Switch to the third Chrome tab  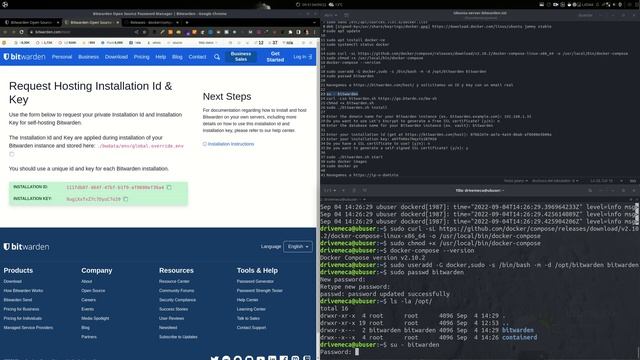pos(151,22)
